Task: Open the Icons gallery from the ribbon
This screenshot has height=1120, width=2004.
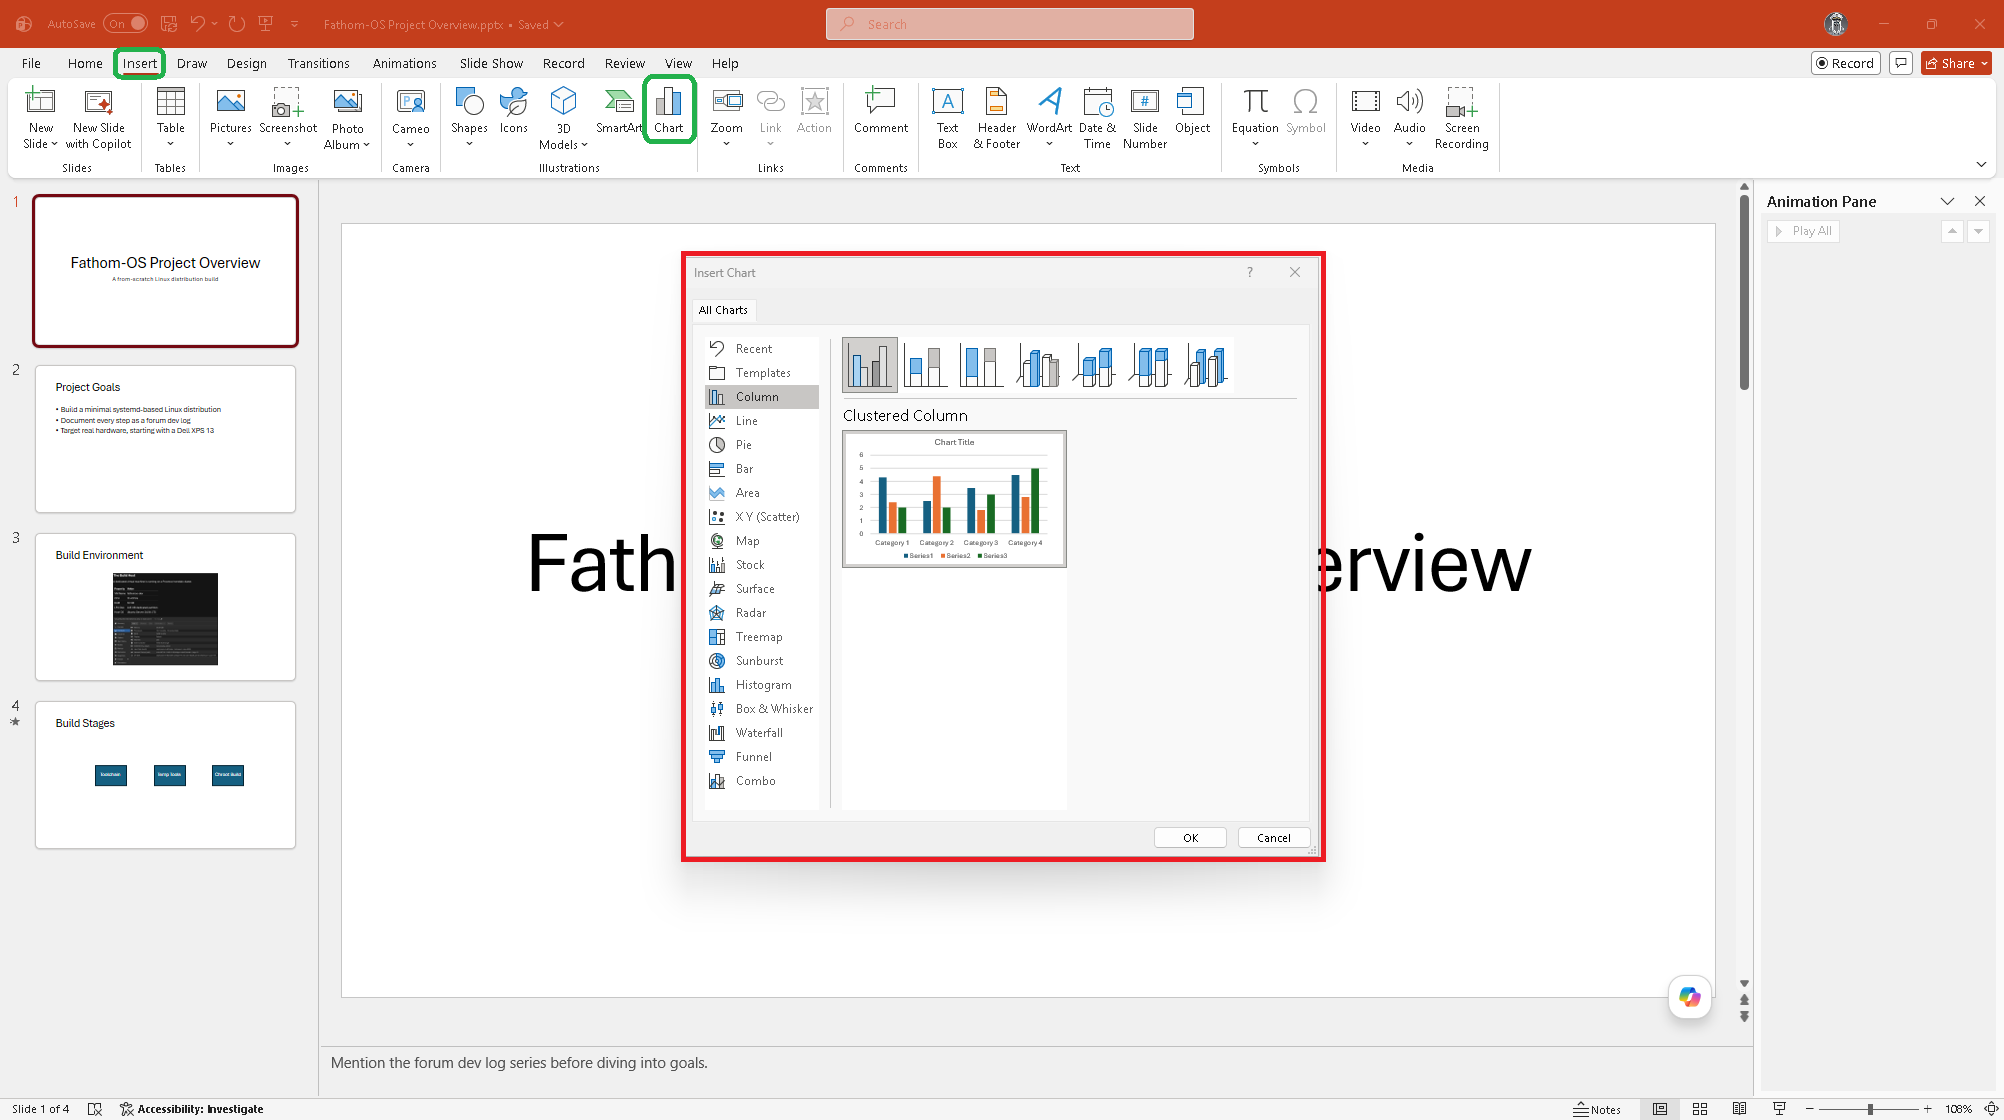Action: (513, 110)
